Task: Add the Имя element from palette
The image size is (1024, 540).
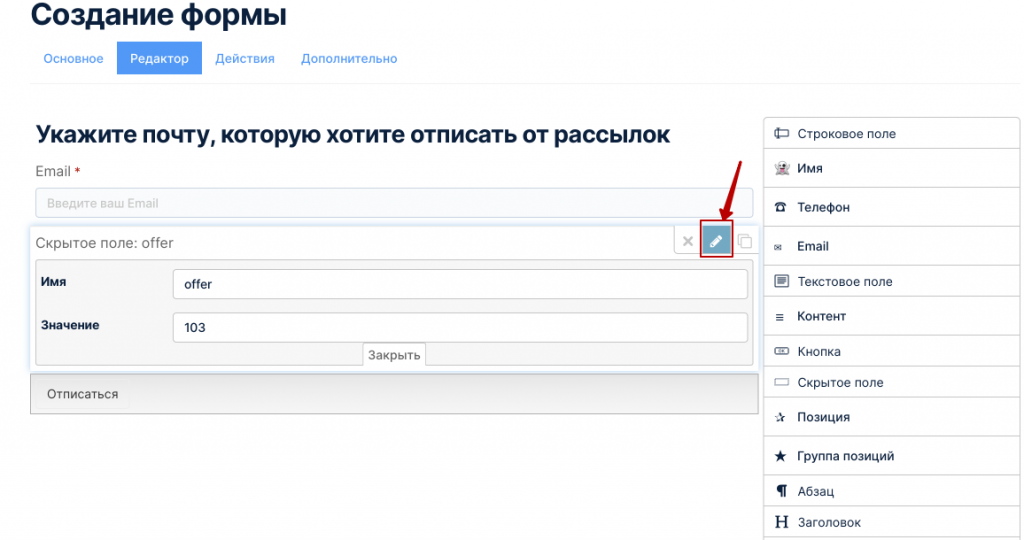Action: pyautogui.click(x=891, y=168)
